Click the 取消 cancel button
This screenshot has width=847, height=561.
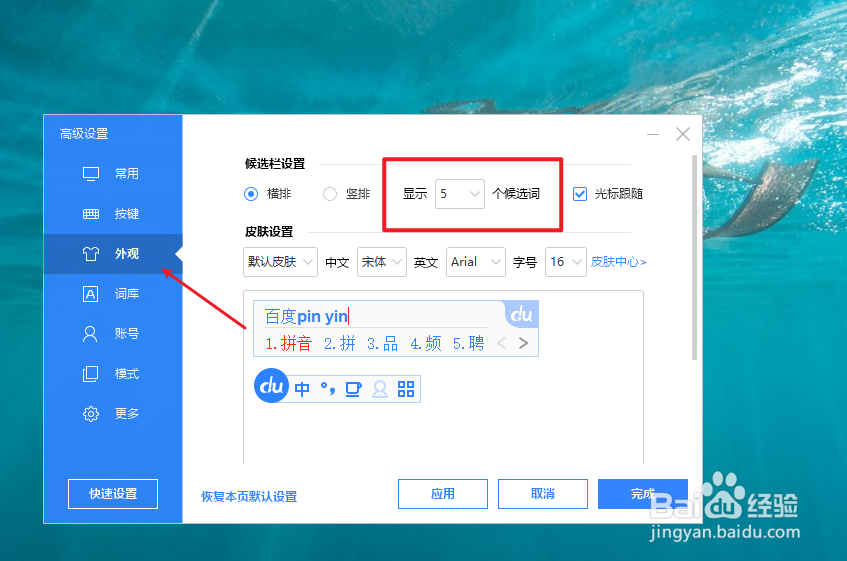pos(543,494)
